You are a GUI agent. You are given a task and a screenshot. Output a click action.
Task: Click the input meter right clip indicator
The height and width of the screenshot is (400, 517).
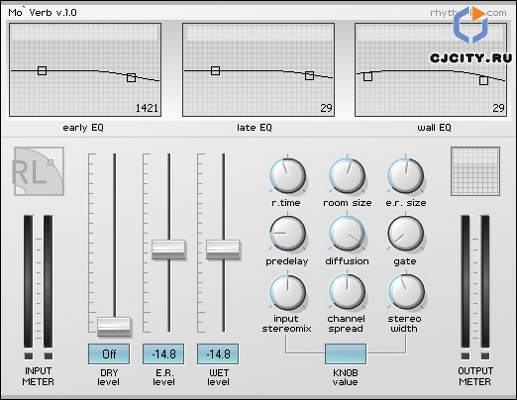coord(48,356)
